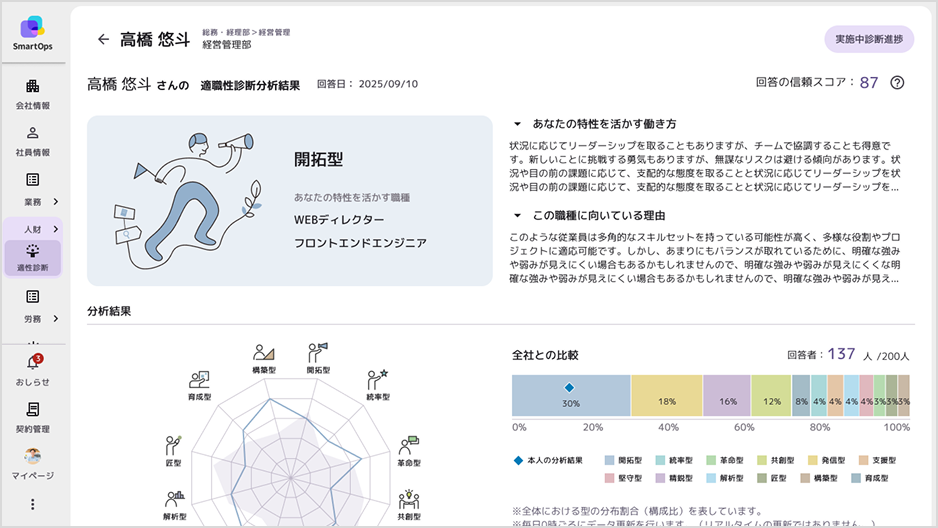Open the three-dot more menu in sidebar
Screen dimensions: 938x528
tap(32, 504)
